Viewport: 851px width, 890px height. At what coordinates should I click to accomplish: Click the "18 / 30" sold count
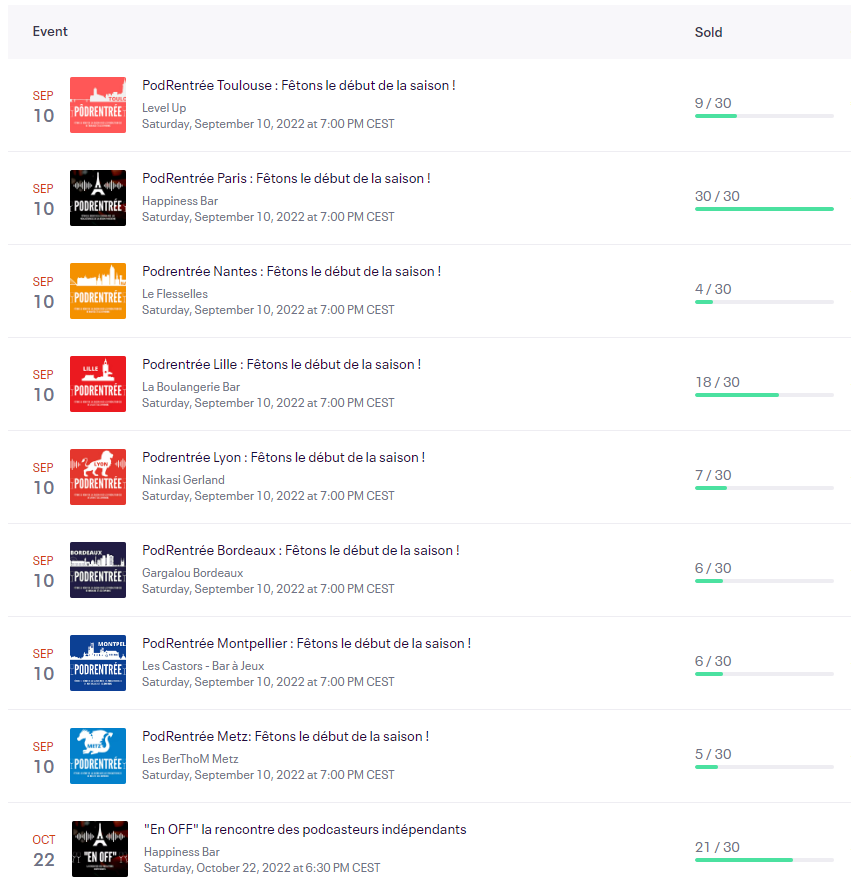pyautogui.click(x=717, y=383)
